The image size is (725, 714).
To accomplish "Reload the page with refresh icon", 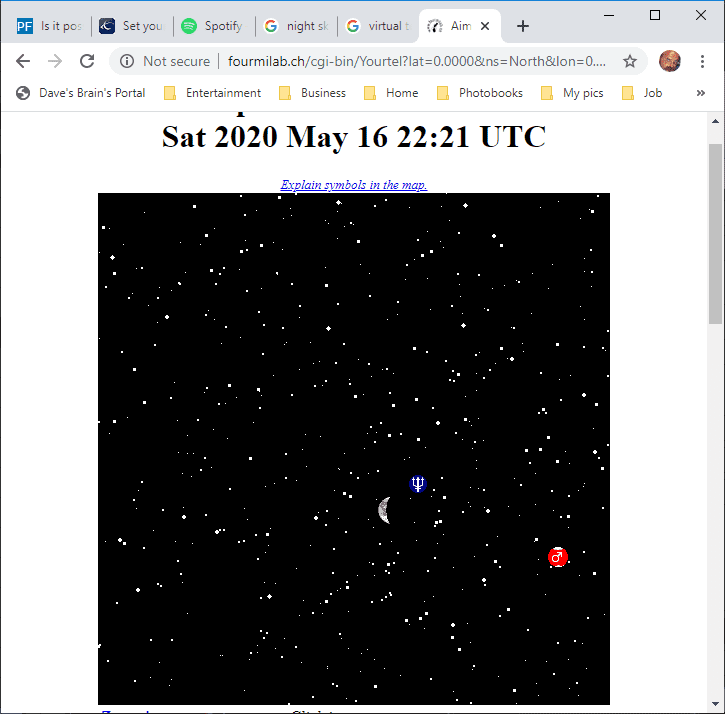I will click(x=87, y=61).
